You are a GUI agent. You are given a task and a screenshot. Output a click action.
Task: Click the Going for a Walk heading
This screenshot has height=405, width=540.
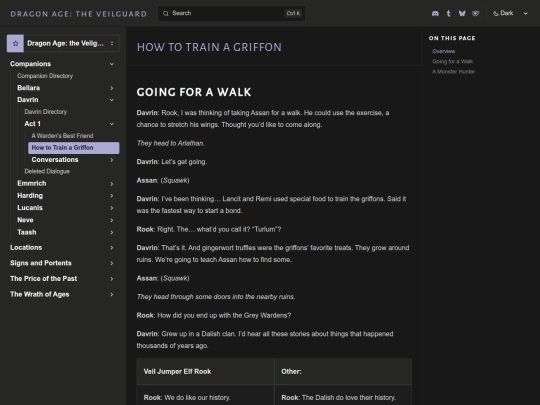pyautogui.click(x=194, y=92)
